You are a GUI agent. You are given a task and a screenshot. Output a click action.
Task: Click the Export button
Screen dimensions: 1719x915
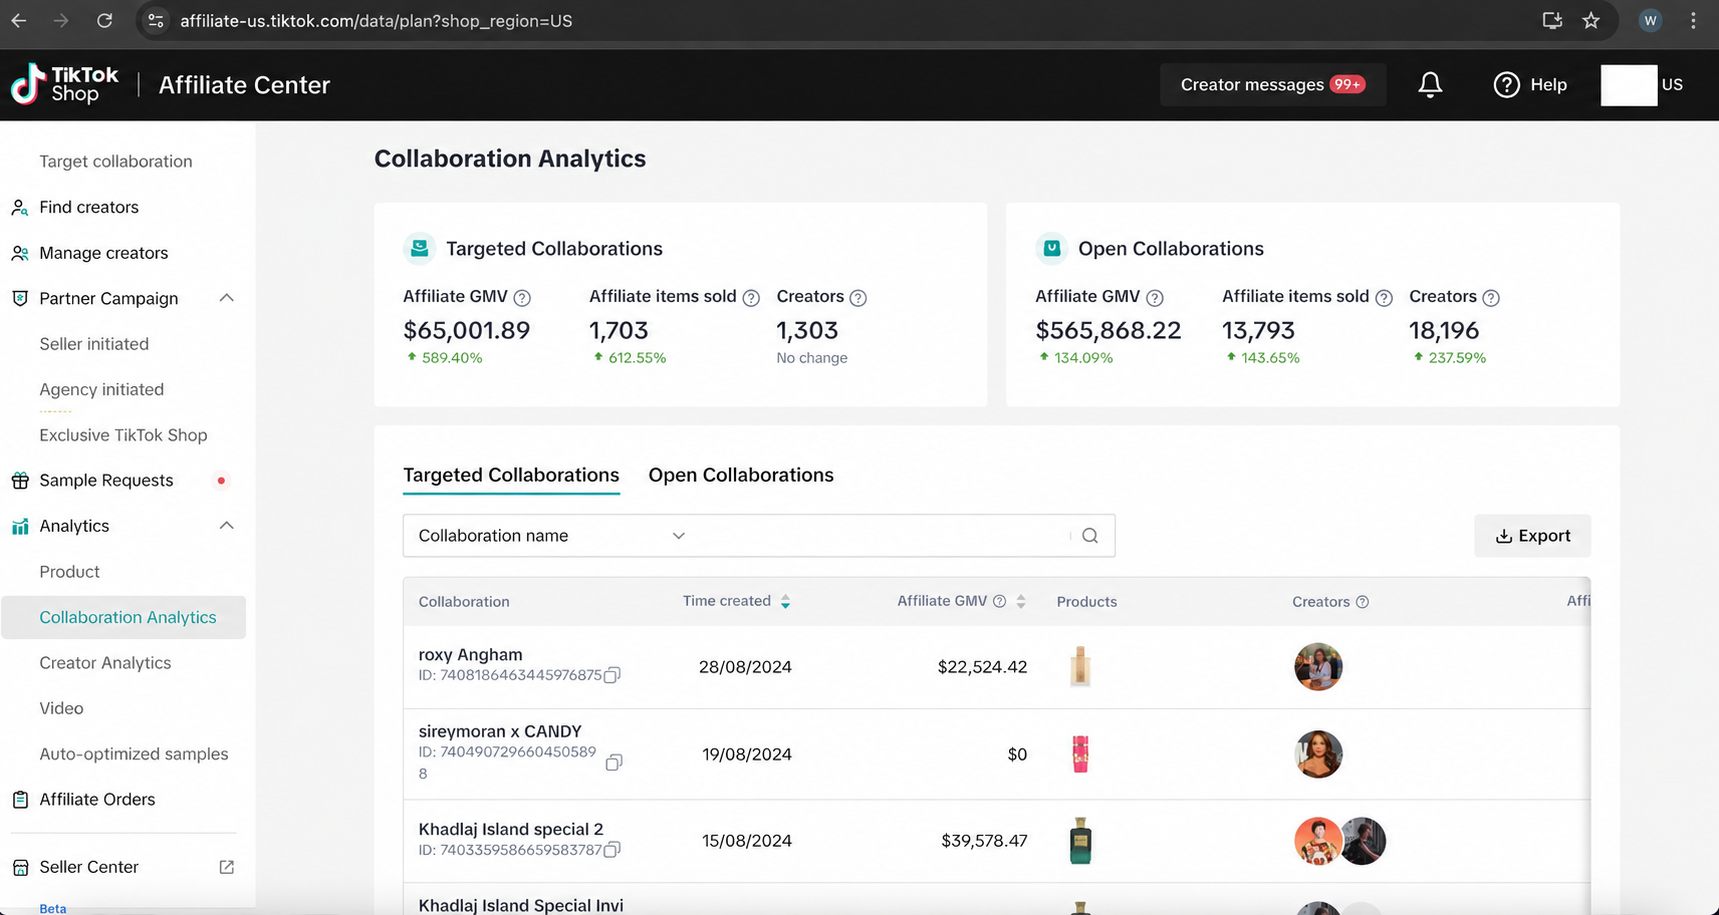1532,536
